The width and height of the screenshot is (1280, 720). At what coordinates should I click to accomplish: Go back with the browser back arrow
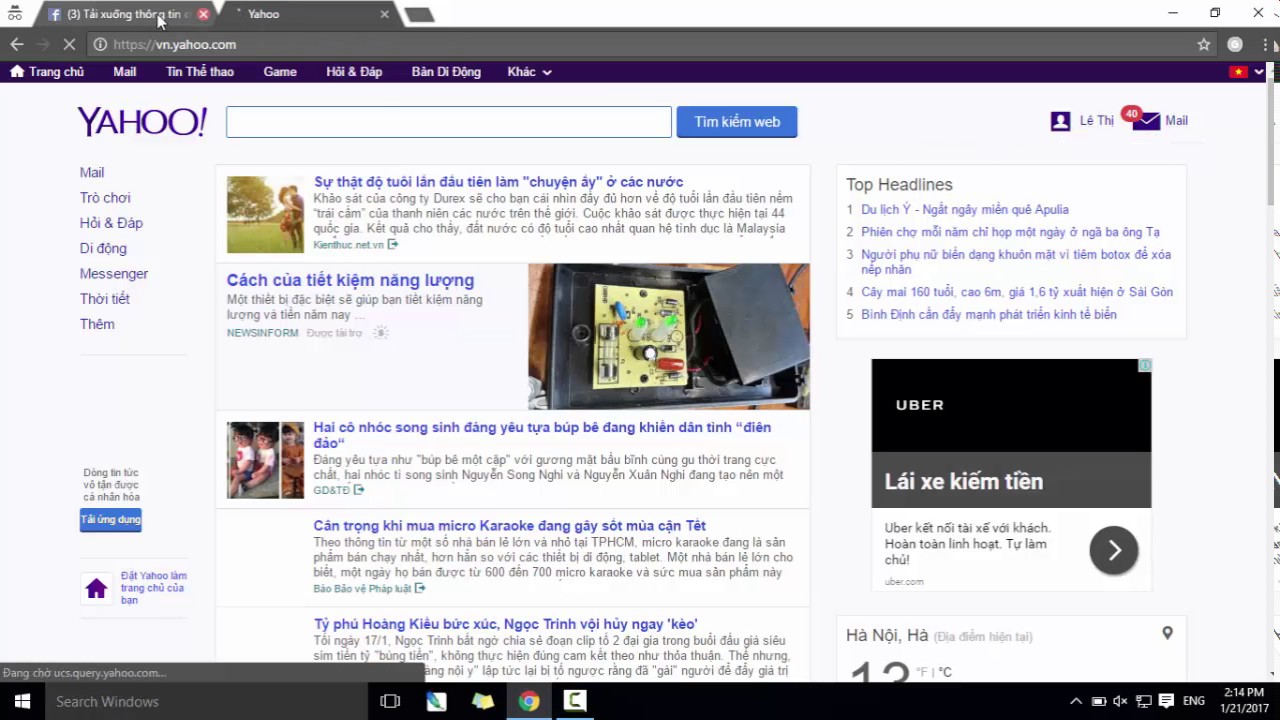tap(17, 44)
